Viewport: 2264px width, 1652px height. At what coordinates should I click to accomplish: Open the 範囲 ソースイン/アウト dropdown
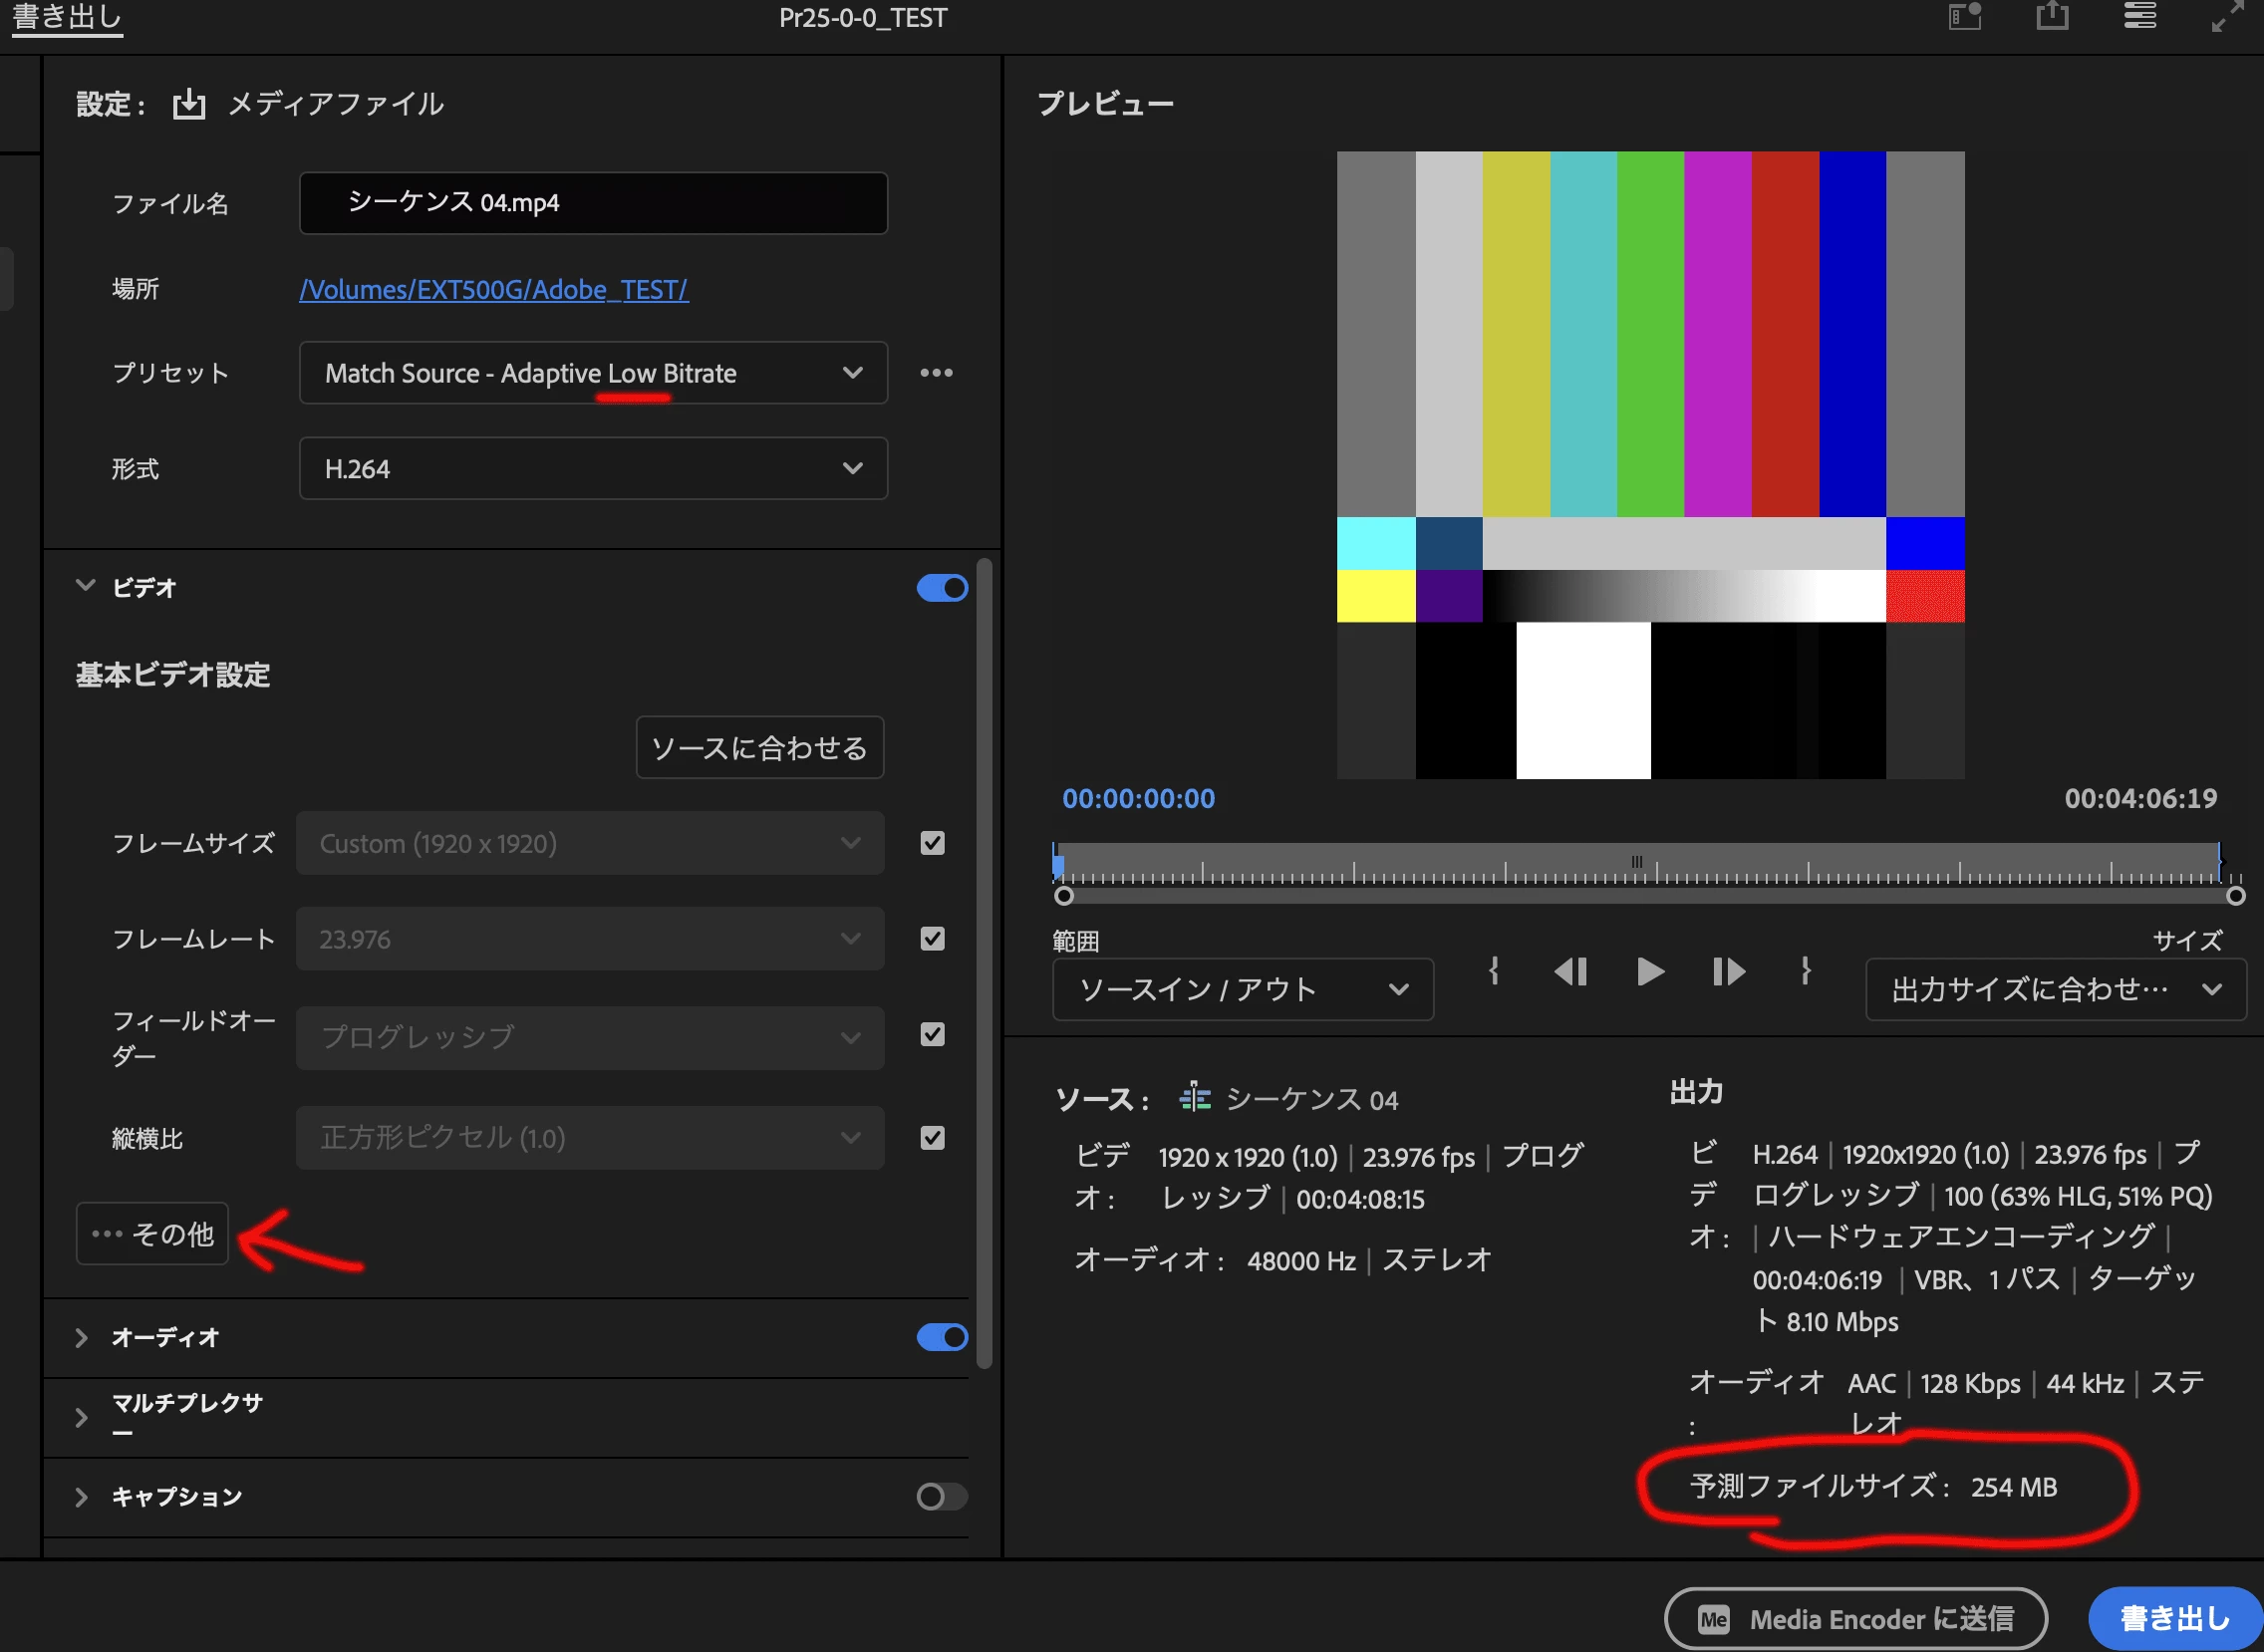(1242, 990)
